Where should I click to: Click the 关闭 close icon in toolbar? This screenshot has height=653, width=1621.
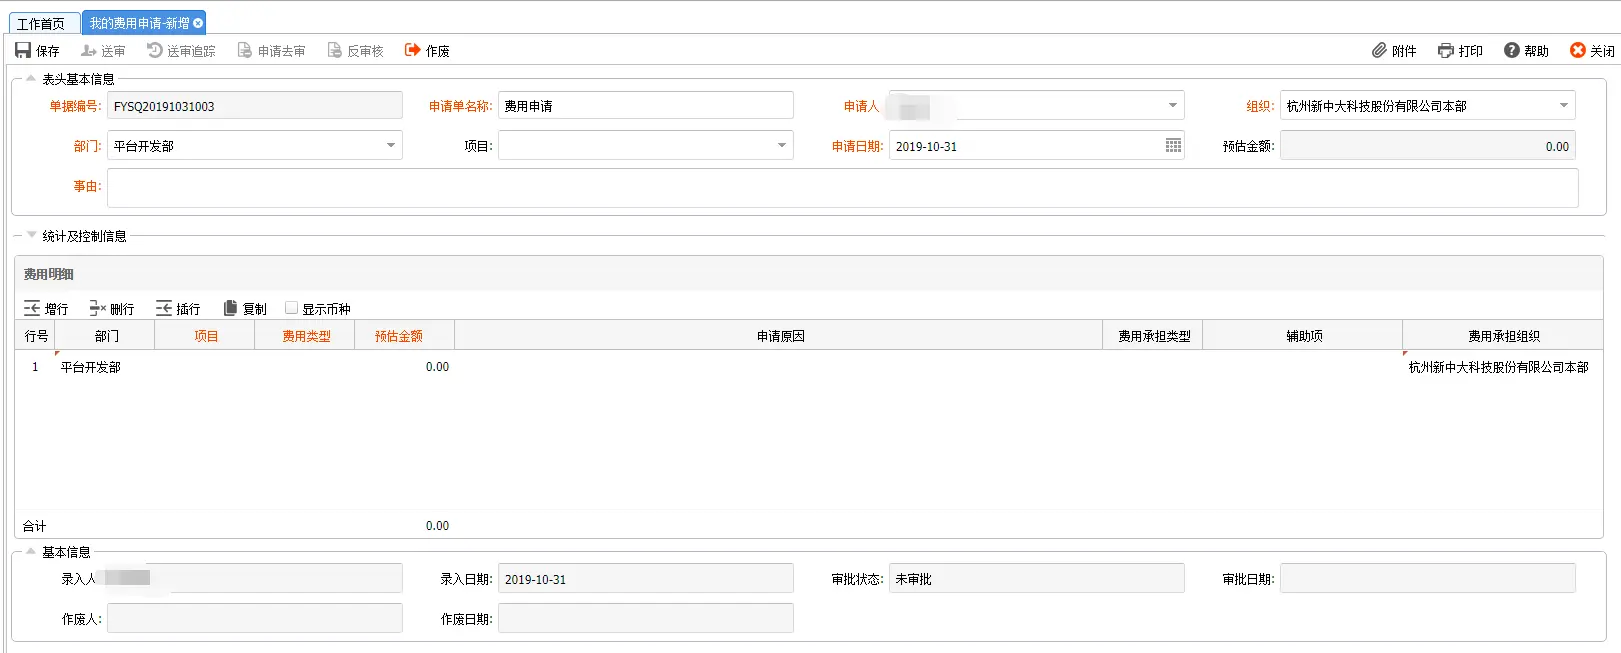1578,50
